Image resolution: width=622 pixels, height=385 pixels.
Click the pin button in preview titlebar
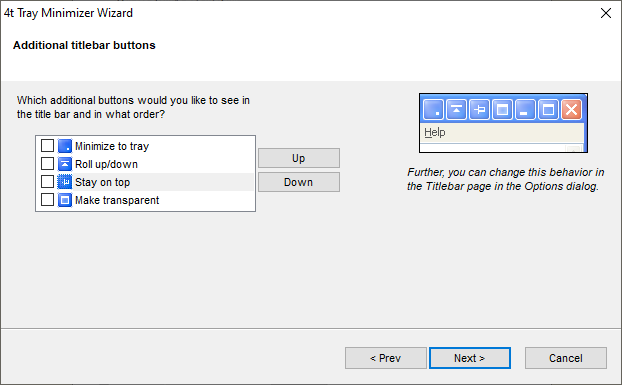pyautogui.click(x=479, y=109)
